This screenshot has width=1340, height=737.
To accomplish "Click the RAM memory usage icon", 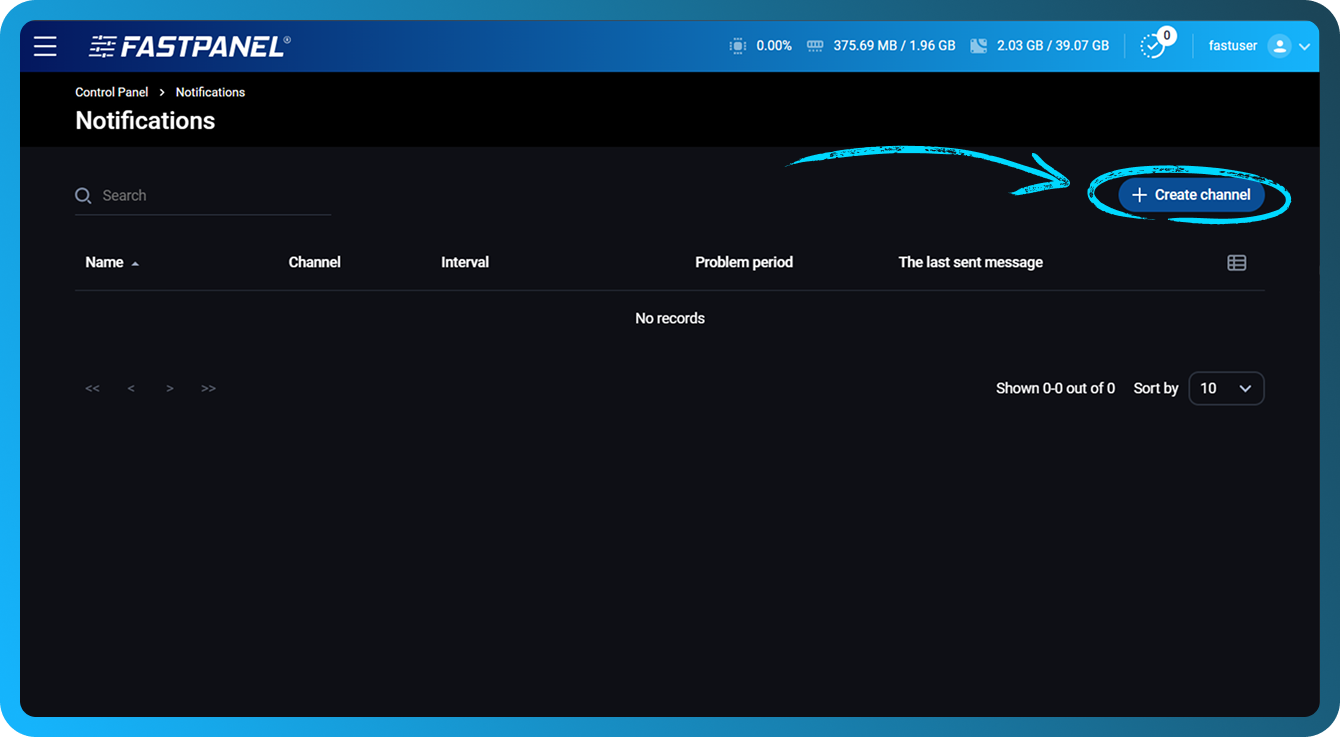I will 815,46.
